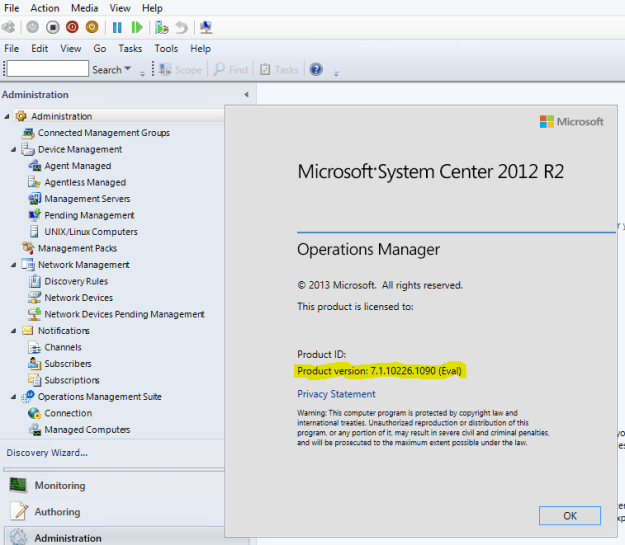Image resolution: width=625 pixels, height=545 pixels.
Task: Click the VM Turn Off stop icon
Action: (x=53, y=27)
